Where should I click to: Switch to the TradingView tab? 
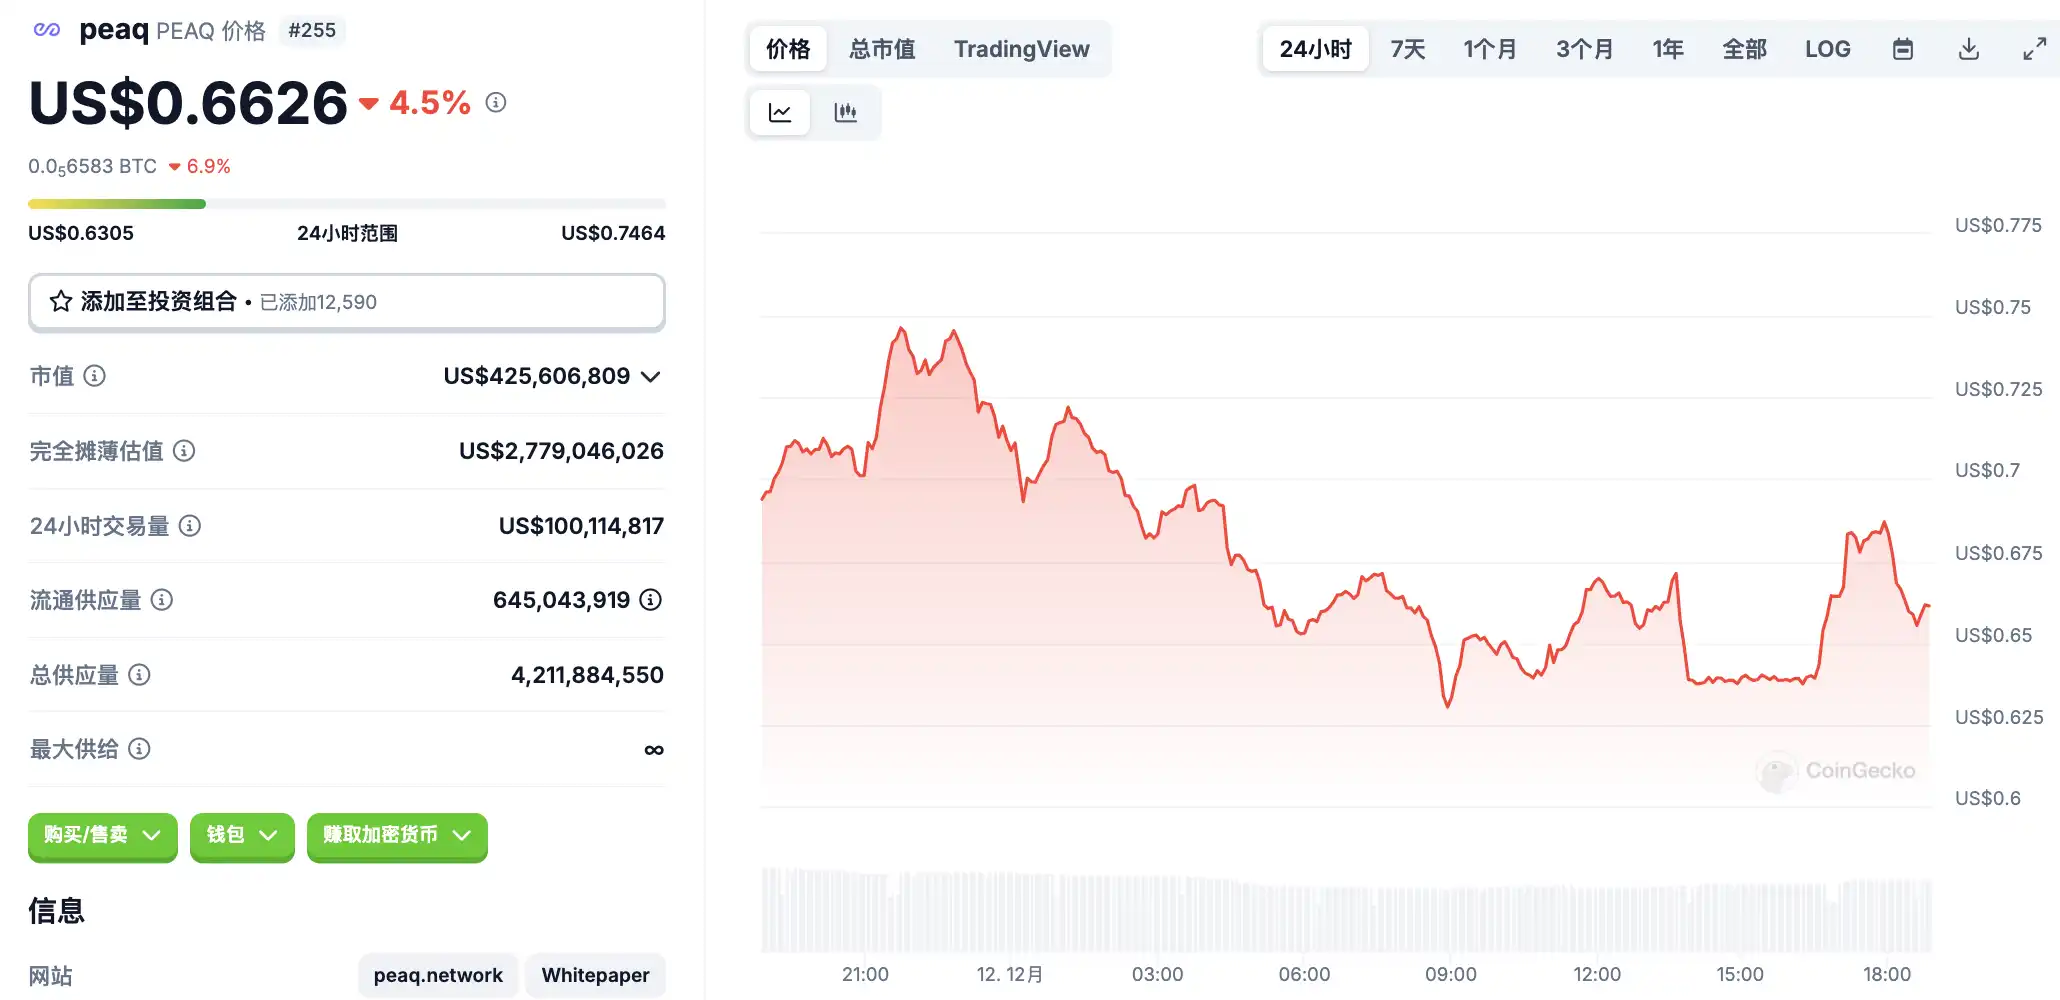click(1021, 49)
